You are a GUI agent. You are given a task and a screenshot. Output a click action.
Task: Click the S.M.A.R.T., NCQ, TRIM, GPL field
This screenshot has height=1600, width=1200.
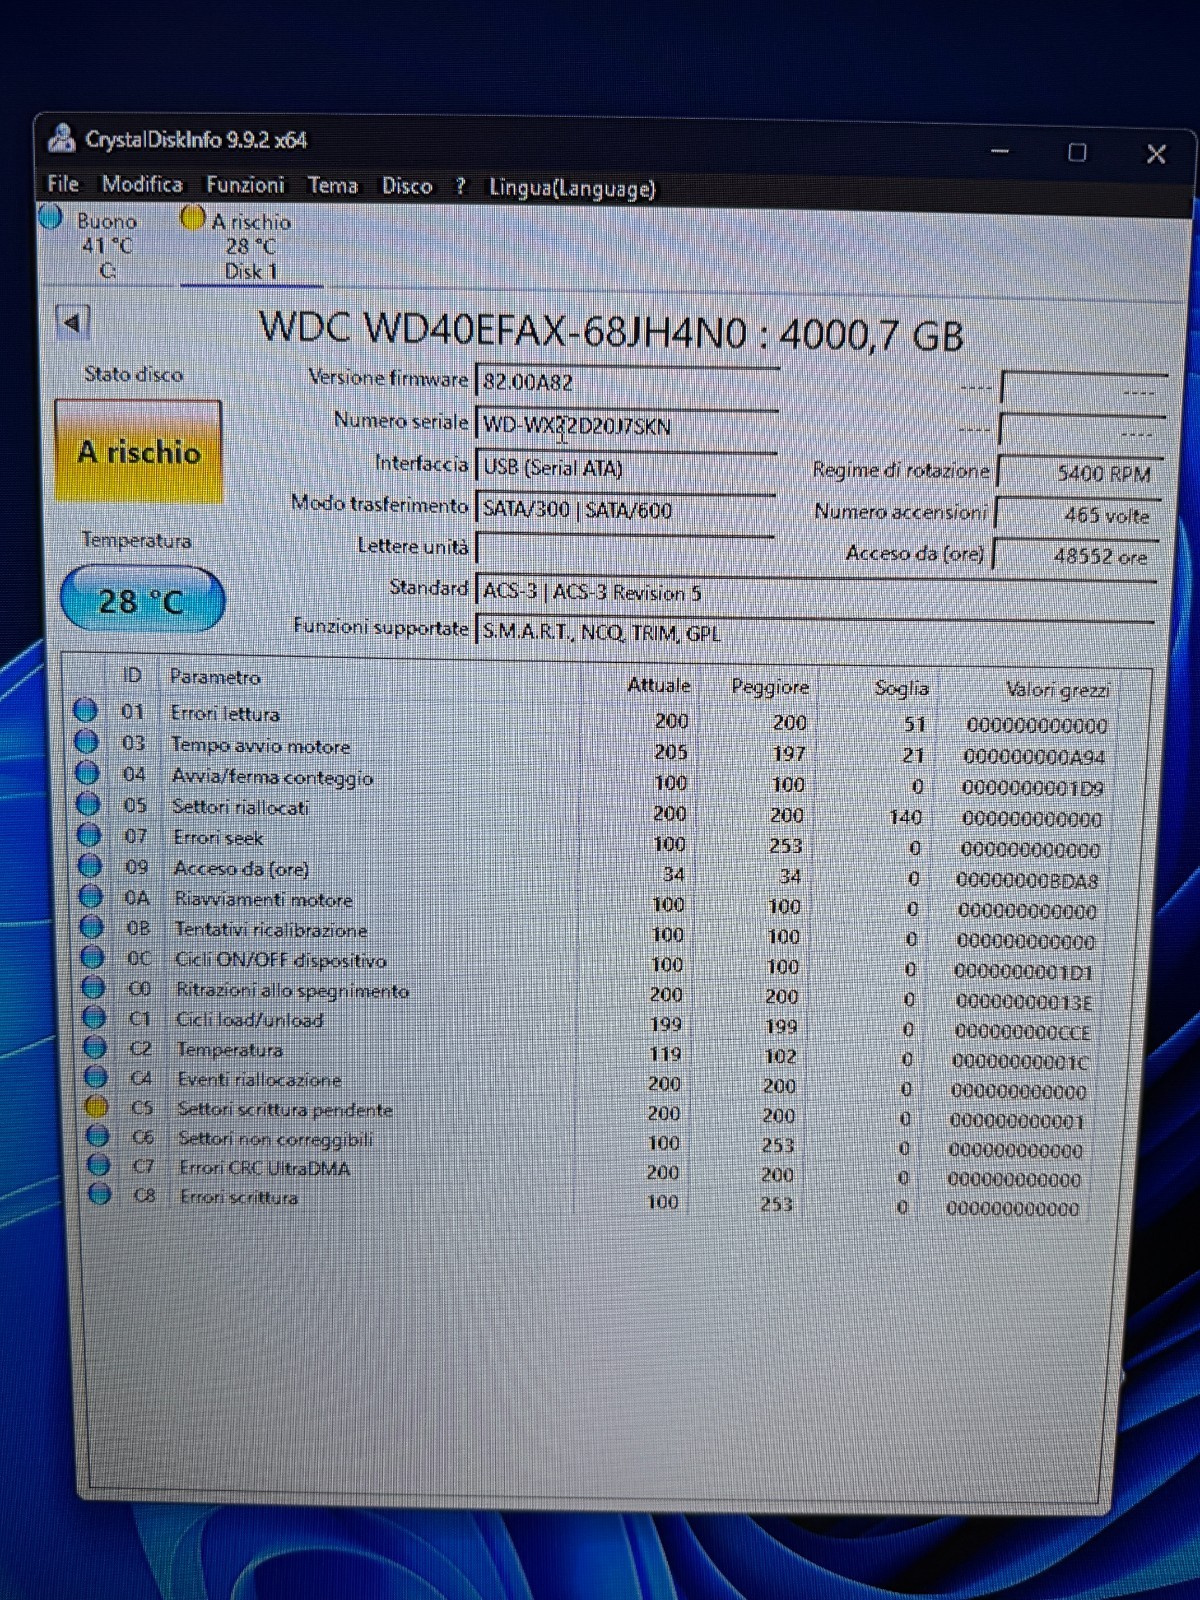815,633
